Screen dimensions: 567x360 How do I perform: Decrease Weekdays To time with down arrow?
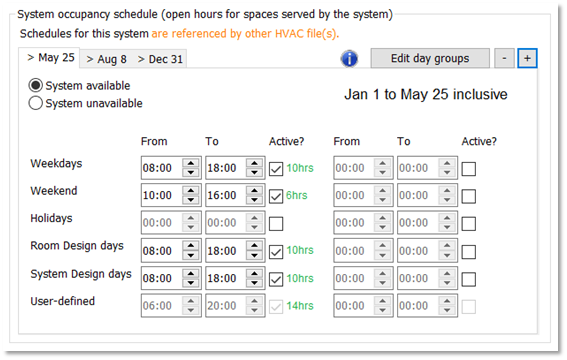click(x=255, y=173)
